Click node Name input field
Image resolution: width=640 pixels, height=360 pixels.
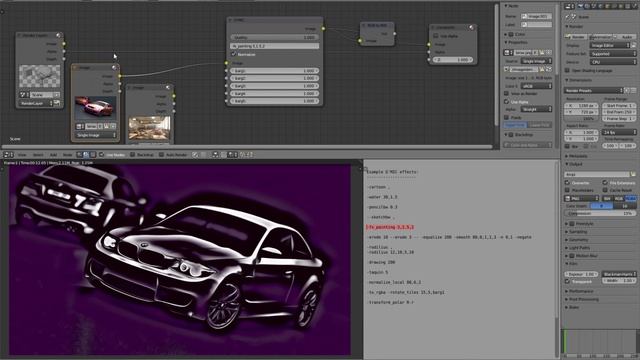pyautogui.click(x=536, y=16)
